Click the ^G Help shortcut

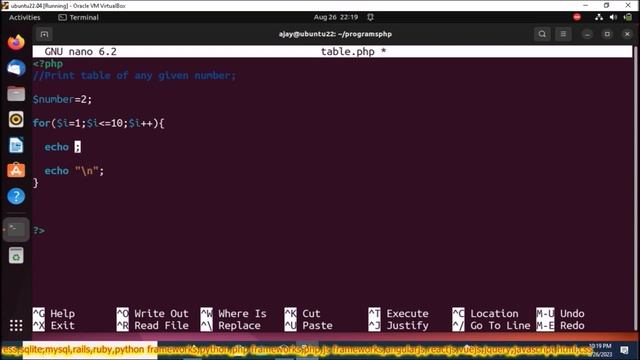(x=54, y=313)
